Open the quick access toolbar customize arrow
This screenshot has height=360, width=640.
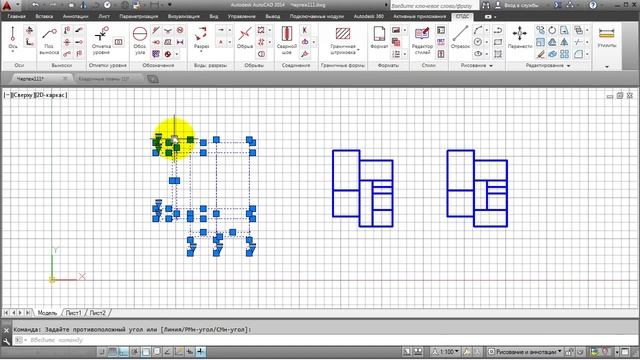[170, 5]
